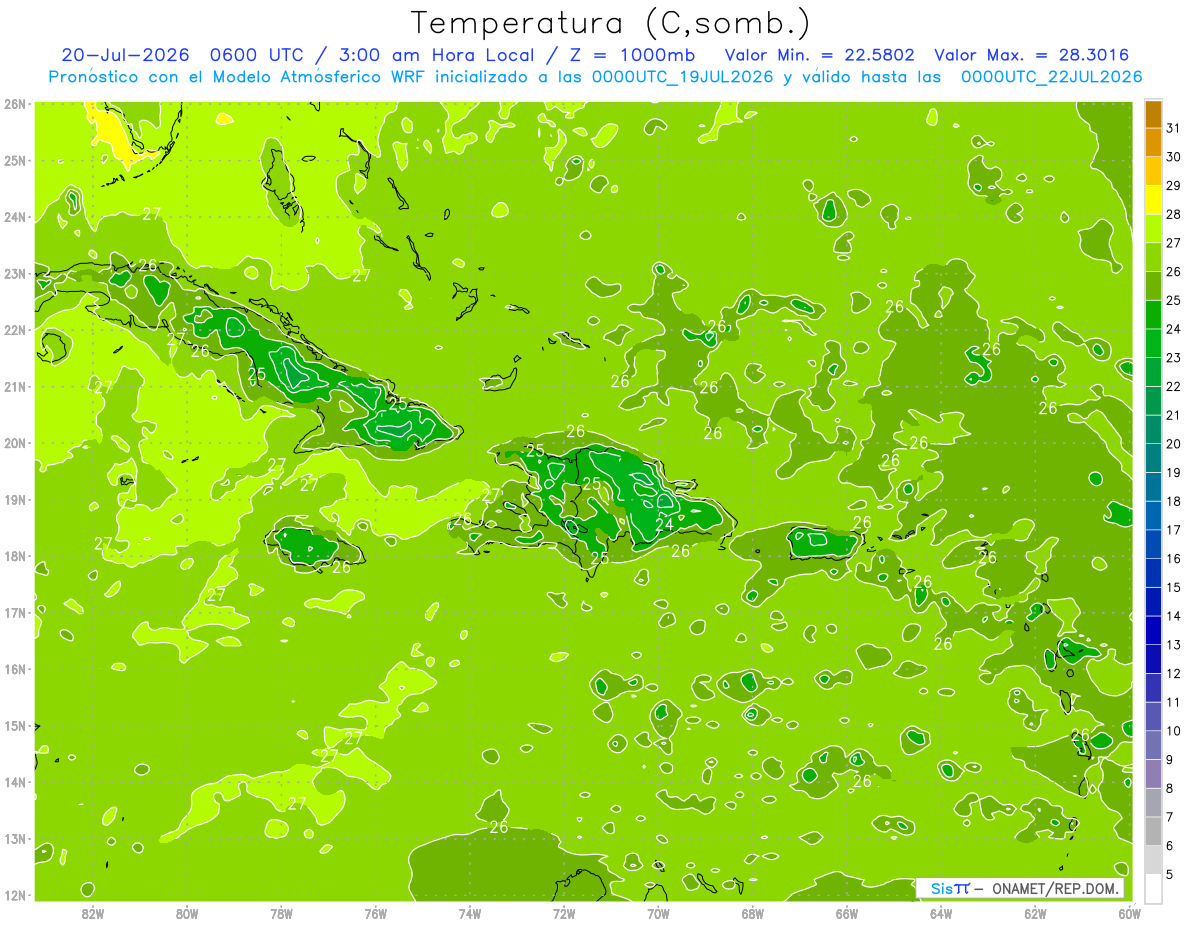Click the 78W longitude axis label
This screenshot has height=927, width=1200.
pyautogui.click(x=281, y=913)
